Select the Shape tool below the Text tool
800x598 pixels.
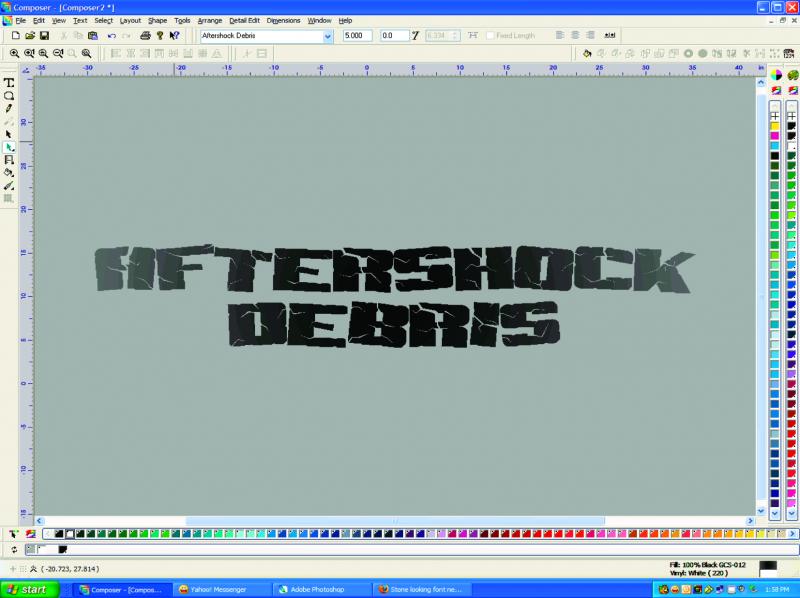(x=9, y=96)
